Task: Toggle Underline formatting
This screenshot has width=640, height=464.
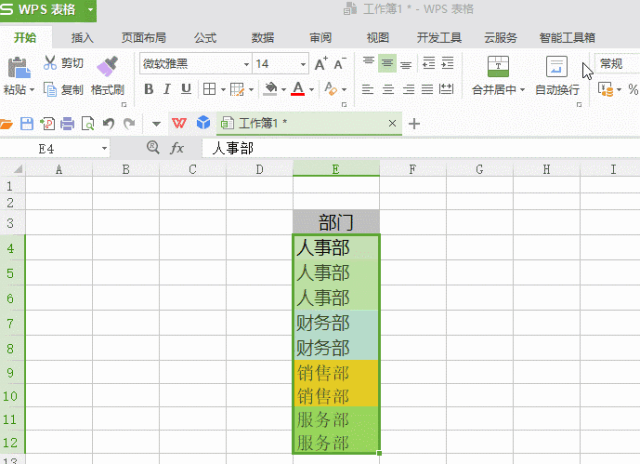Action: [x=186, y=89]
